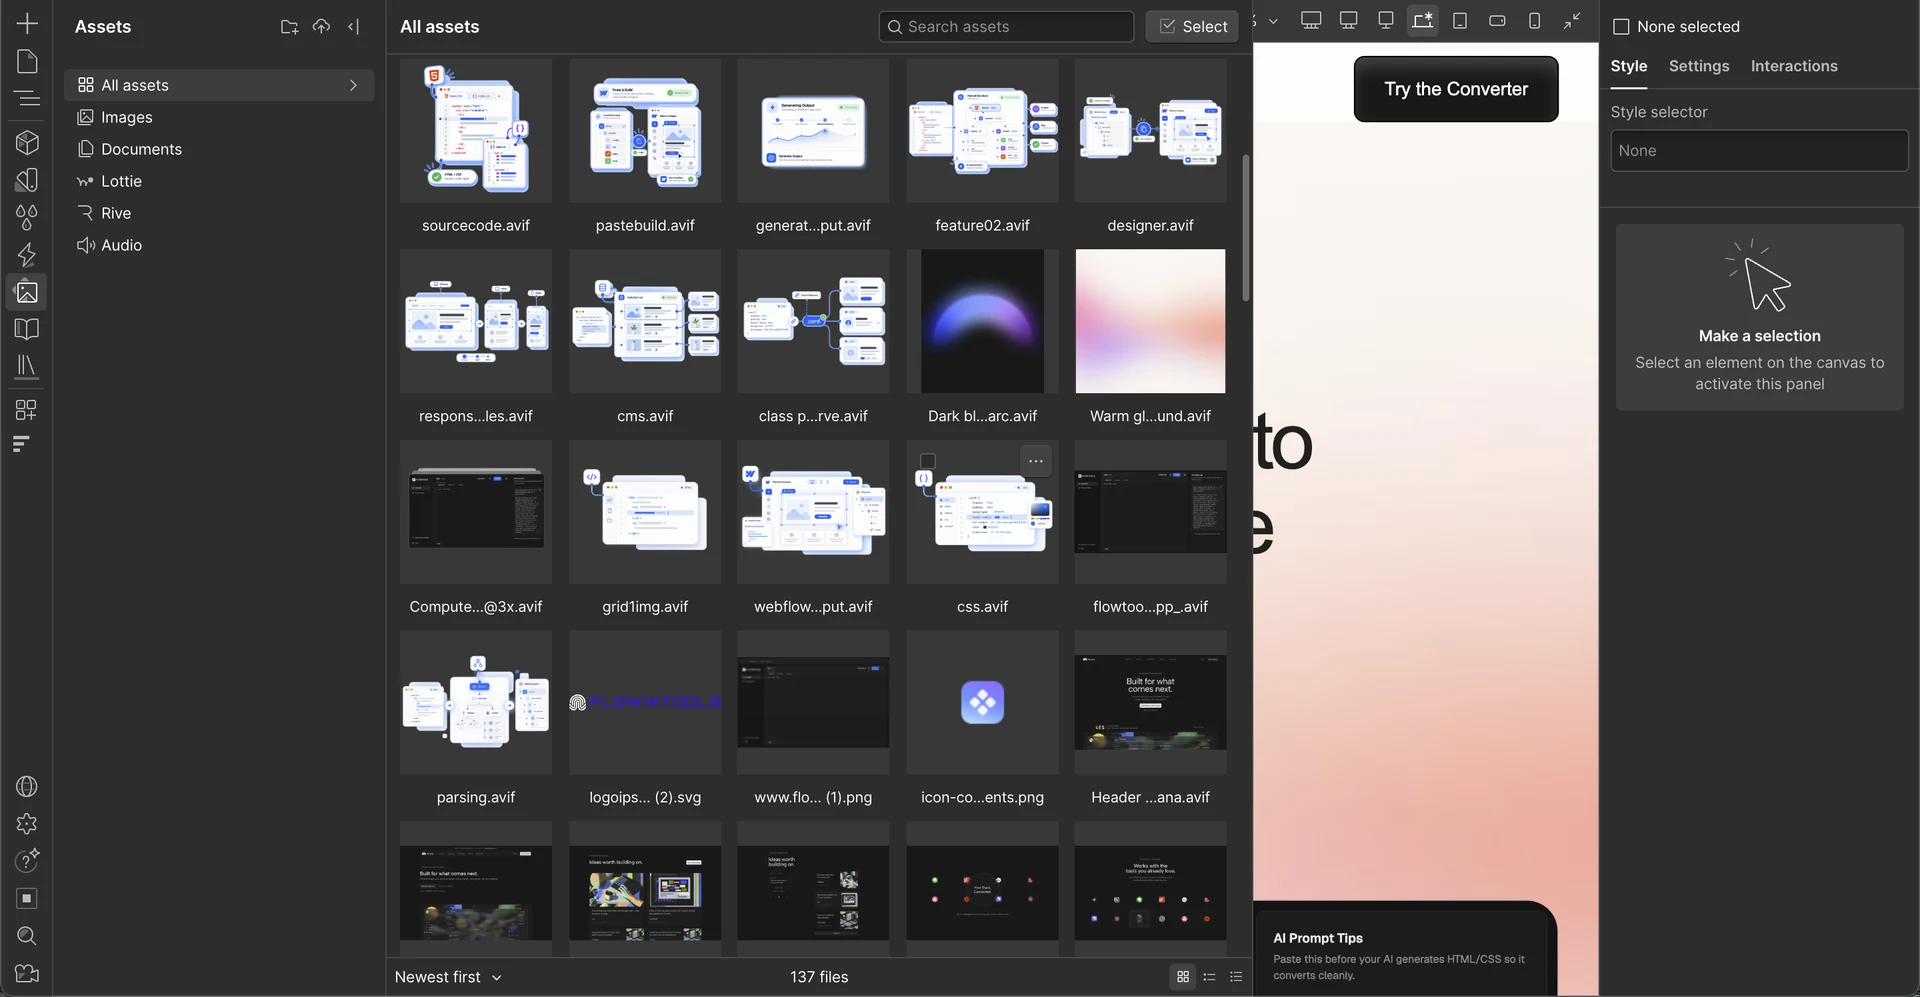Open the Interactions lightning icon in sidebar
The height and width of the screenshot is (997, 1920).
click(27, 254)
